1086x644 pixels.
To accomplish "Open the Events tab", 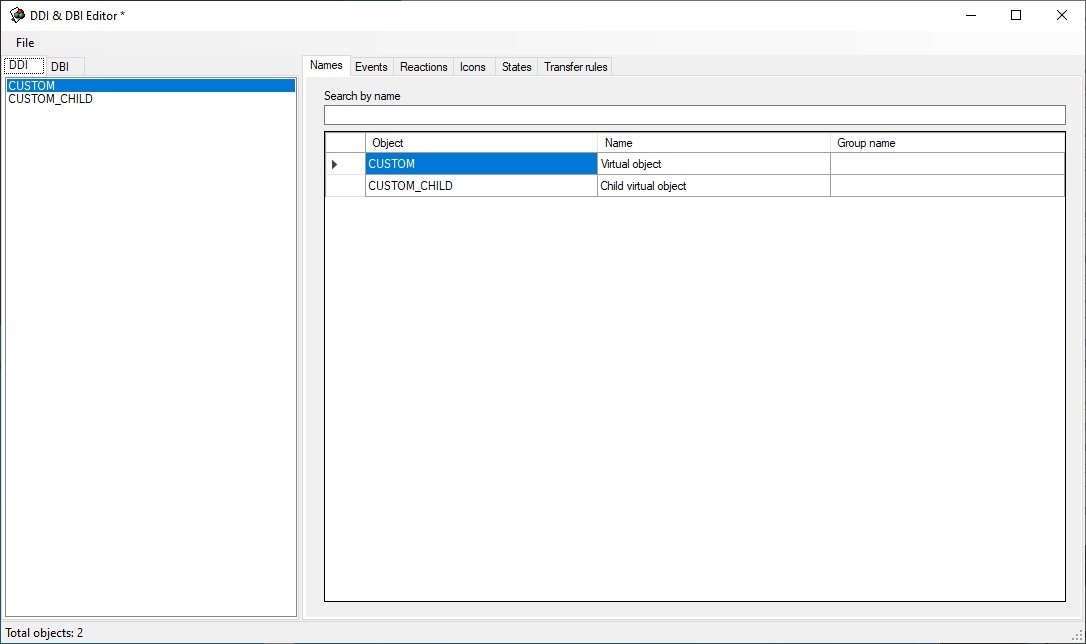I will [371, 67].
